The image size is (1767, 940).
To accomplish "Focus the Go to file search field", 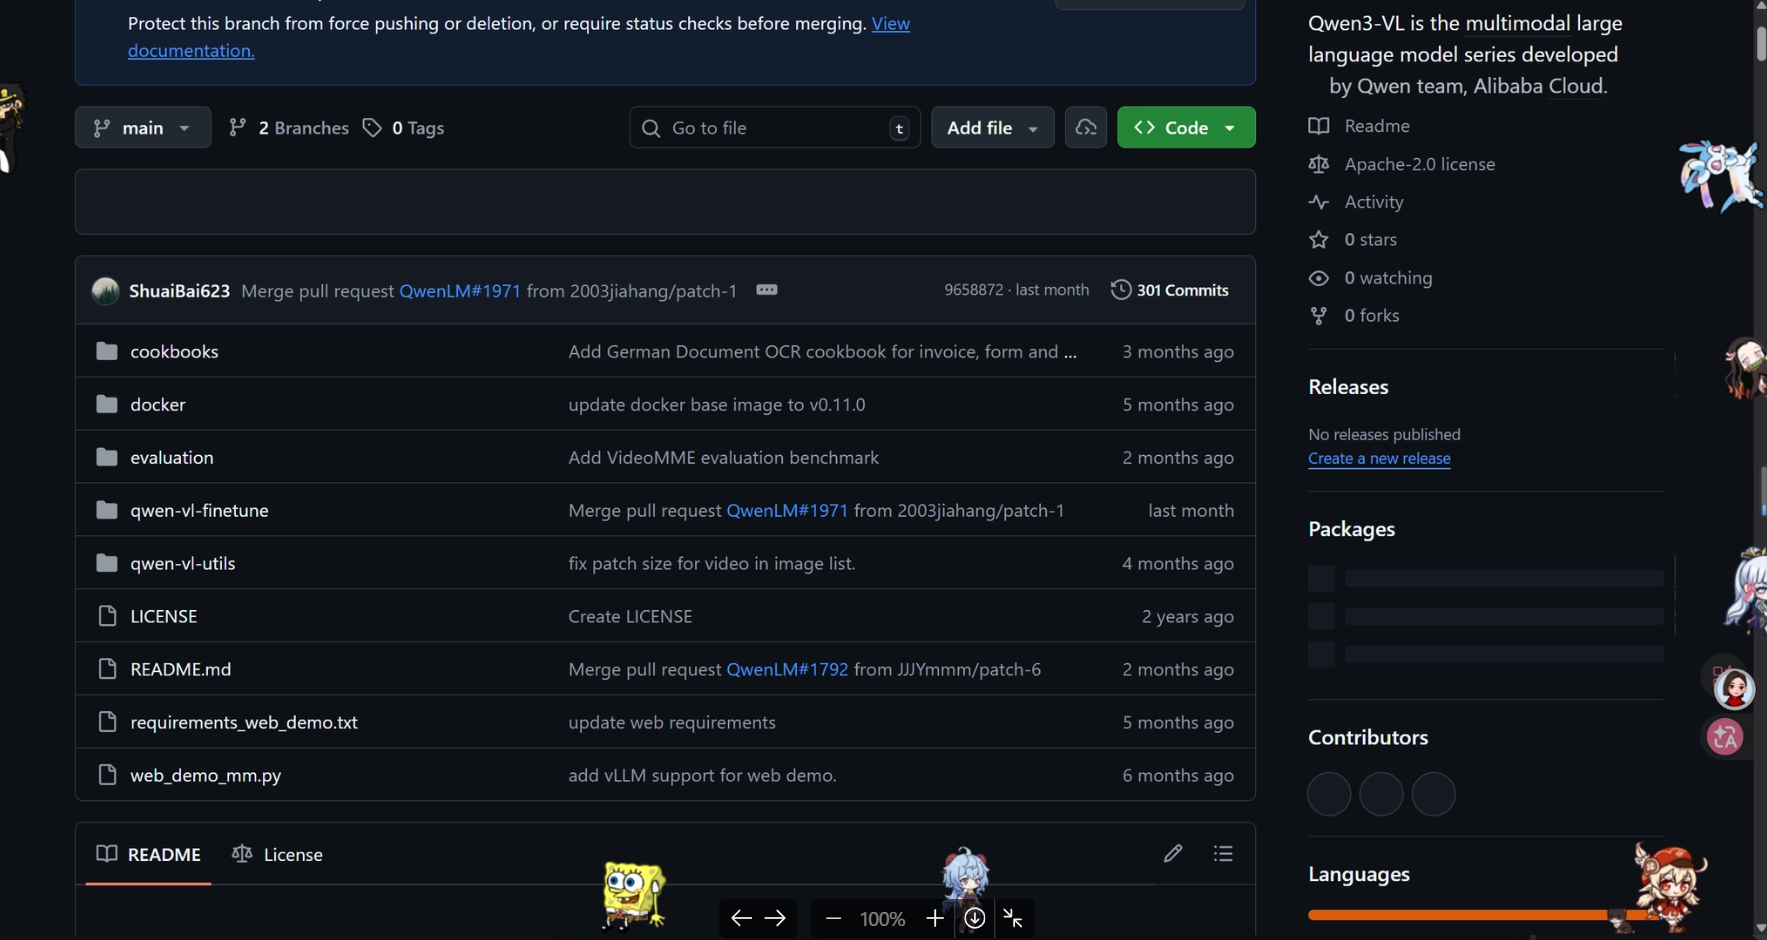I will click(x=775, y=127).
